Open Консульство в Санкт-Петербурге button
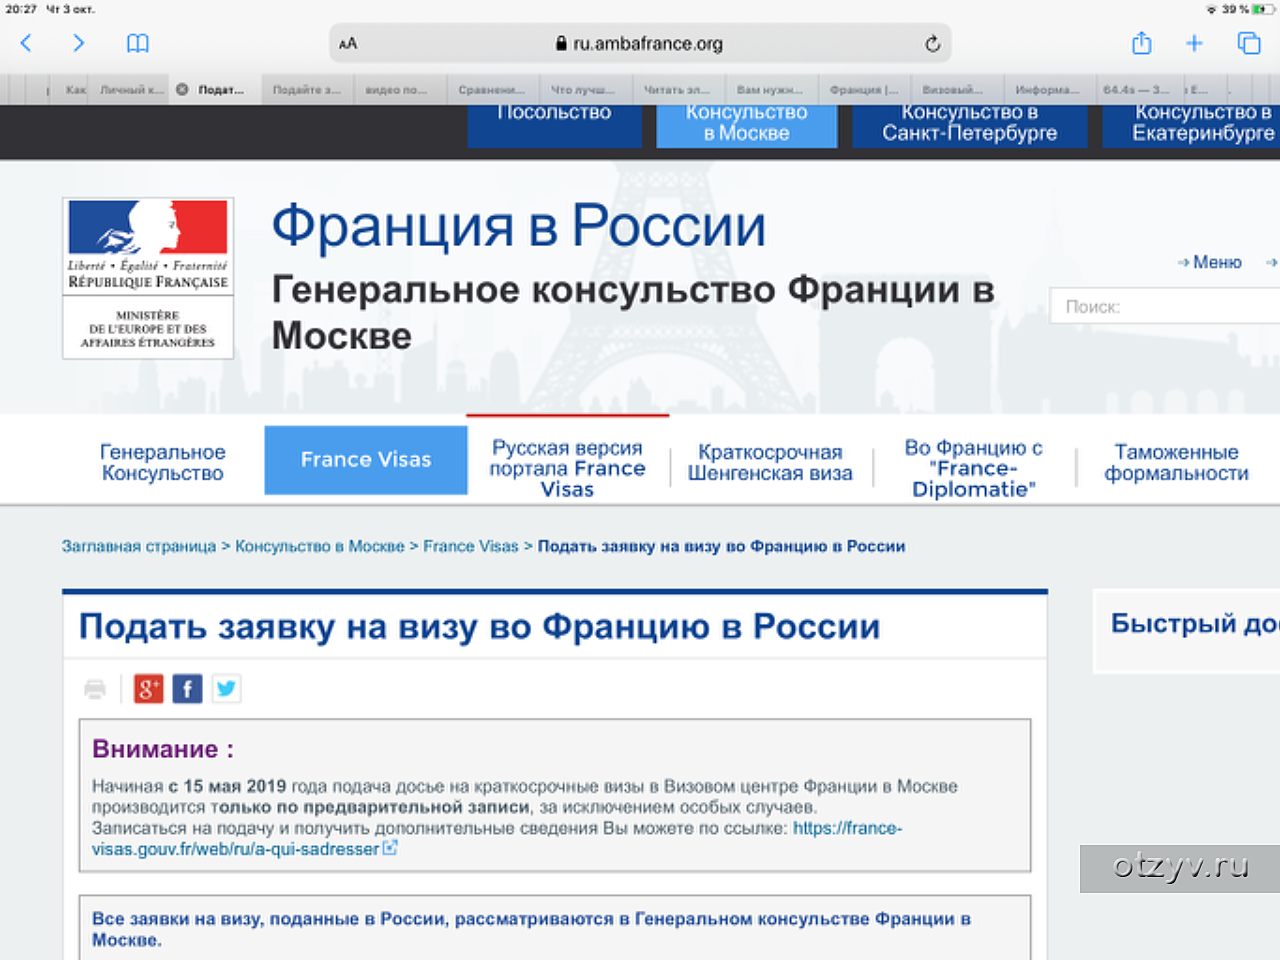The image size is (1280, 960). tap(969, 125)
